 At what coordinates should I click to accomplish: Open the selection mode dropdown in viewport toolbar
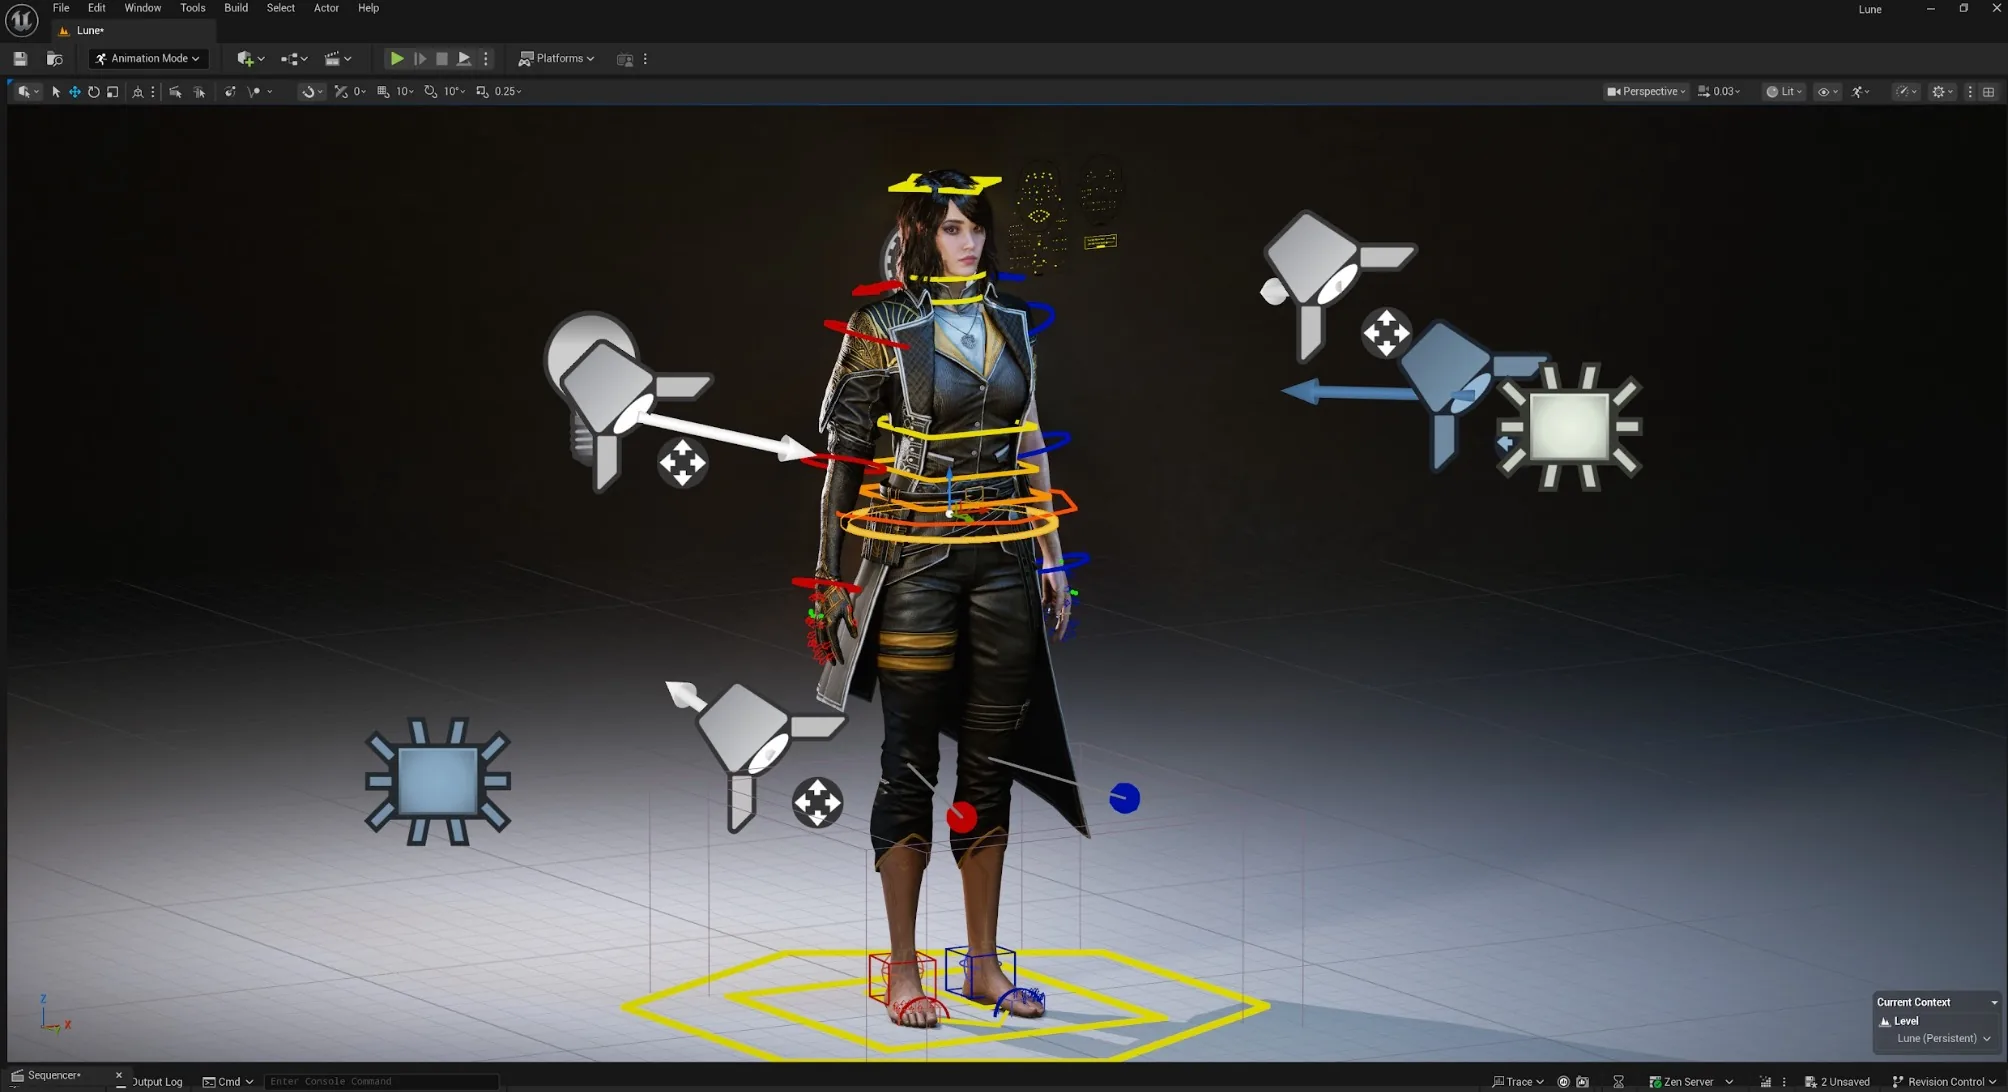pos(28,92)
